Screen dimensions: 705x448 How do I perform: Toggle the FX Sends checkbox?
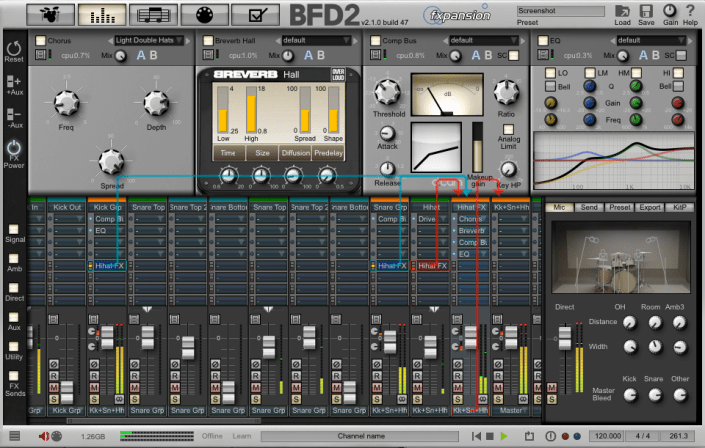[13, 375]
